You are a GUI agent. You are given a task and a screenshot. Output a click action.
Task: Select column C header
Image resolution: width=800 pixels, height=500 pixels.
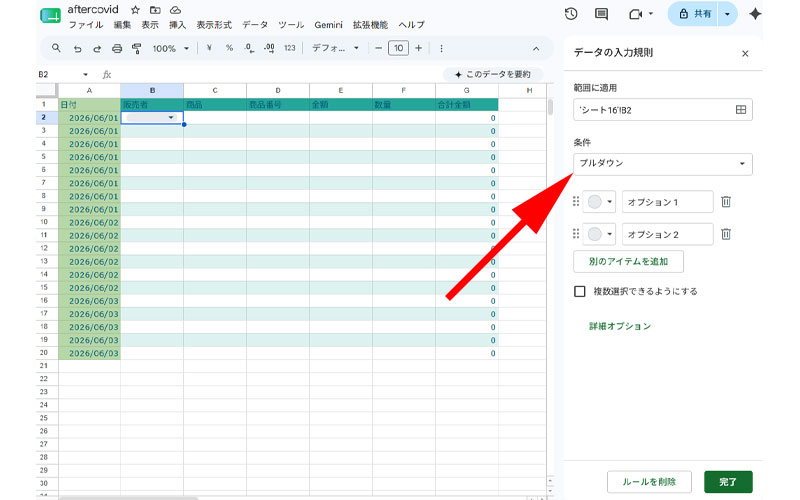(215, 90)
